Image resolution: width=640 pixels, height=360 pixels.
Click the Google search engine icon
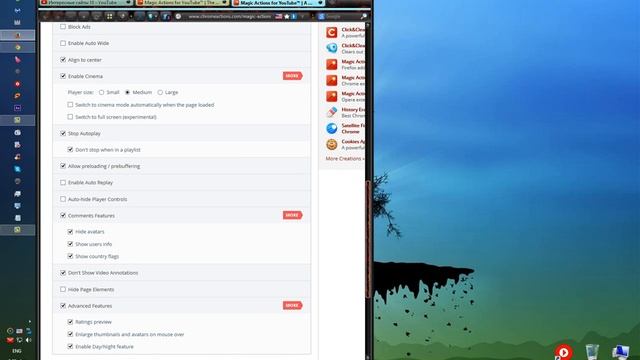pyautogui.click(x=321, y=16)
